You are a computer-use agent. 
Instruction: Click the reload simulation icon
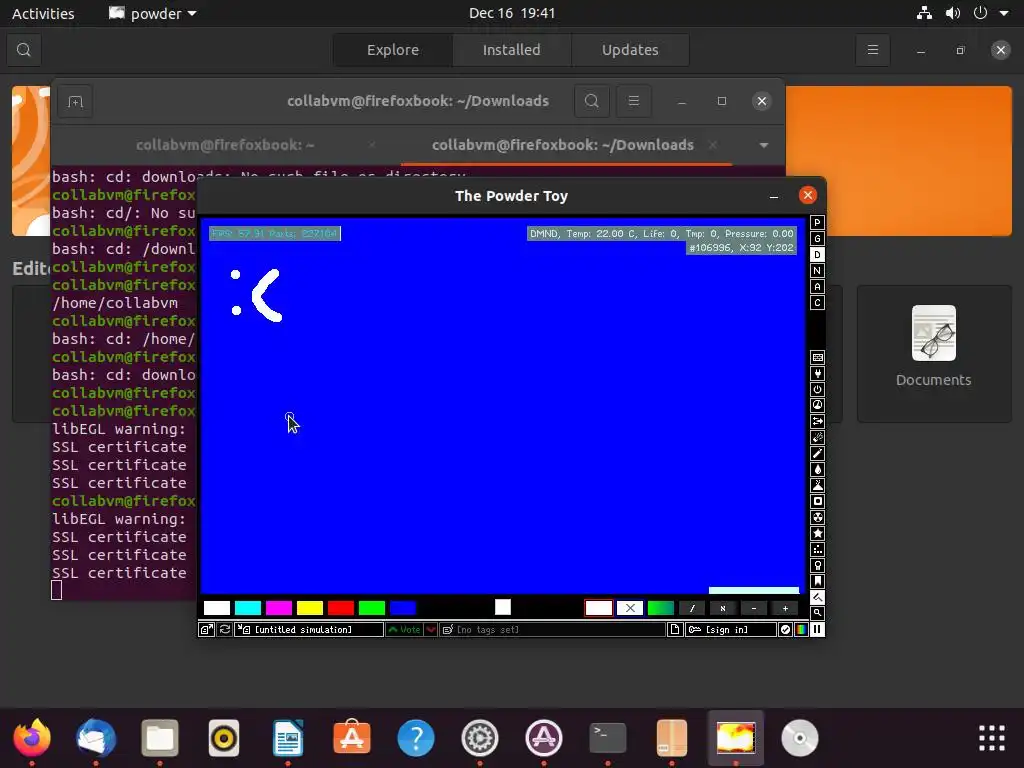[x=225, y=630]
